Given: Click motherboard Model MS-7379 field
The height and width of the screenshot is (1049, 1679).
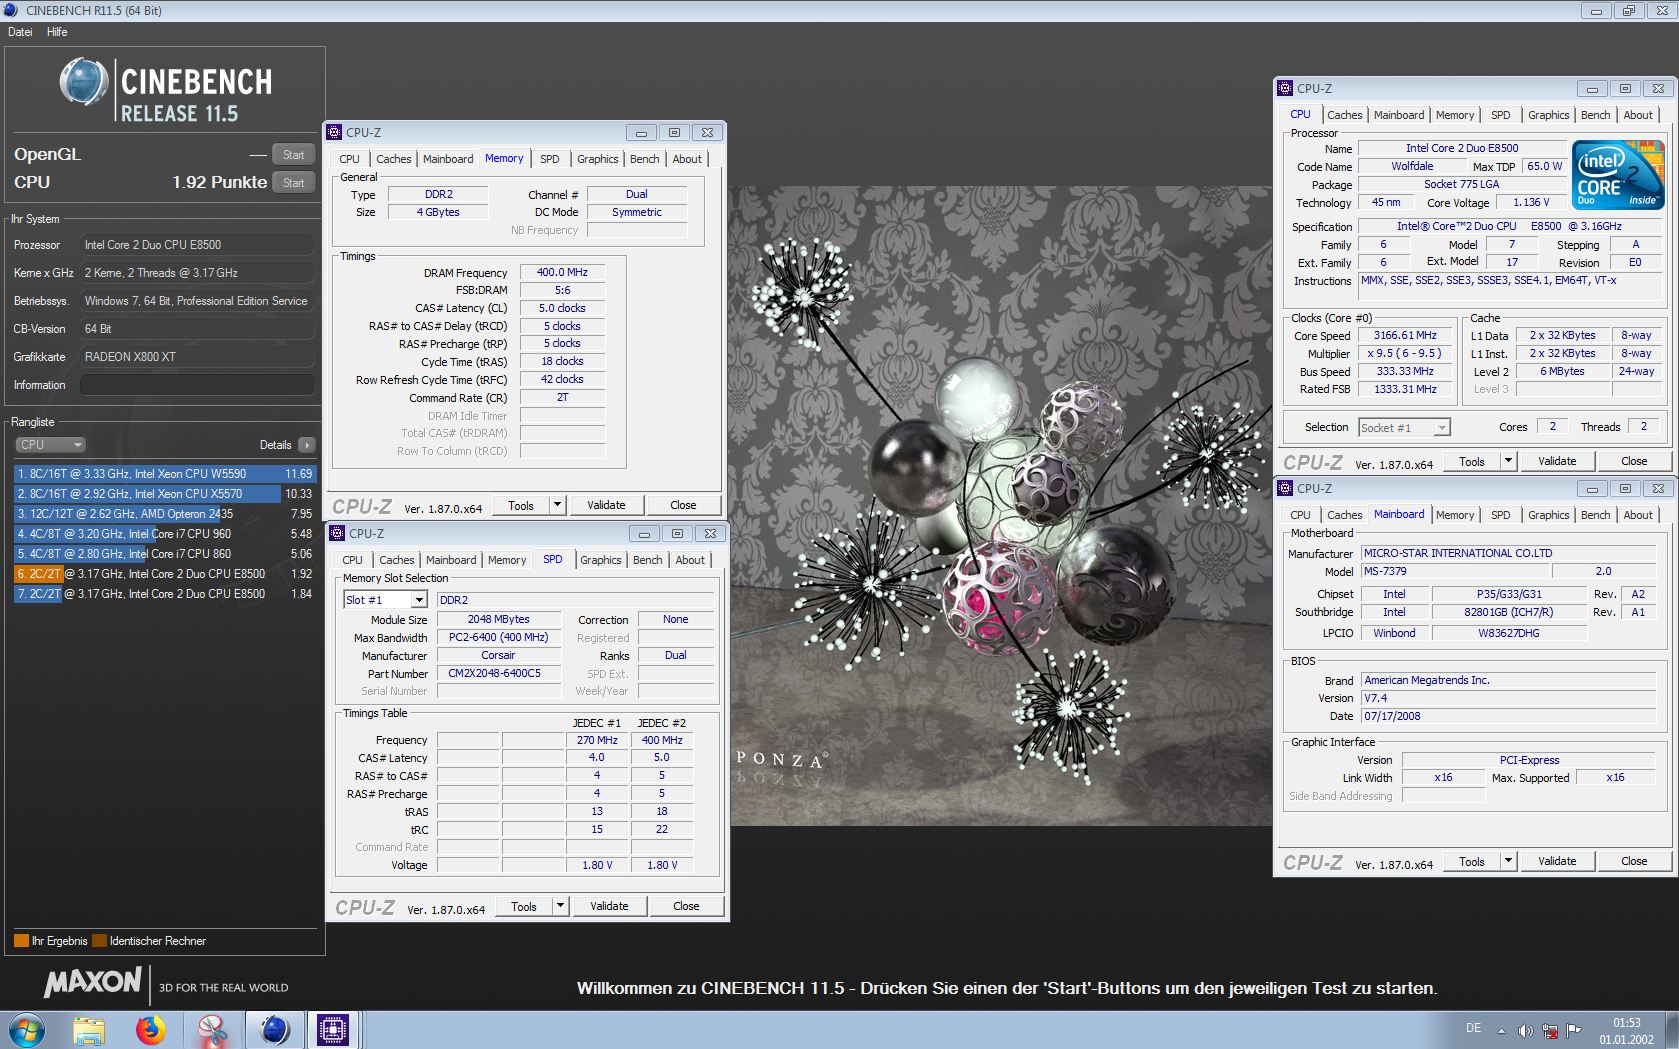Looking at the screenshot, I should click(x=1455, y=571).
